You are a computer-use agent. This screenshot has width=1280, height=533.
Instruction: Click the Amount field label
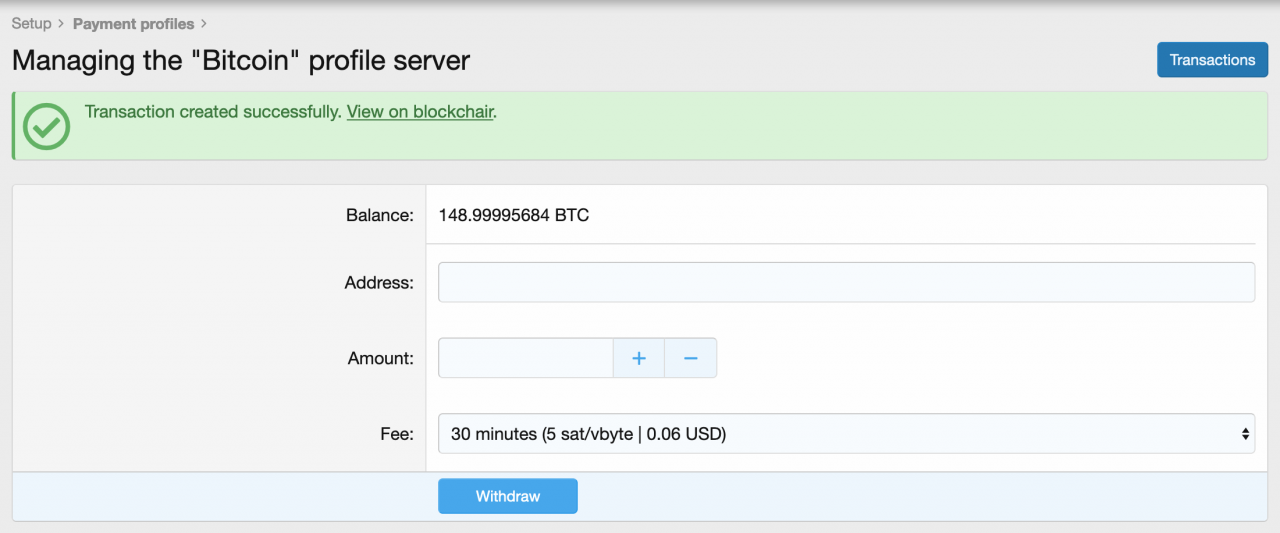coord(380,358)
